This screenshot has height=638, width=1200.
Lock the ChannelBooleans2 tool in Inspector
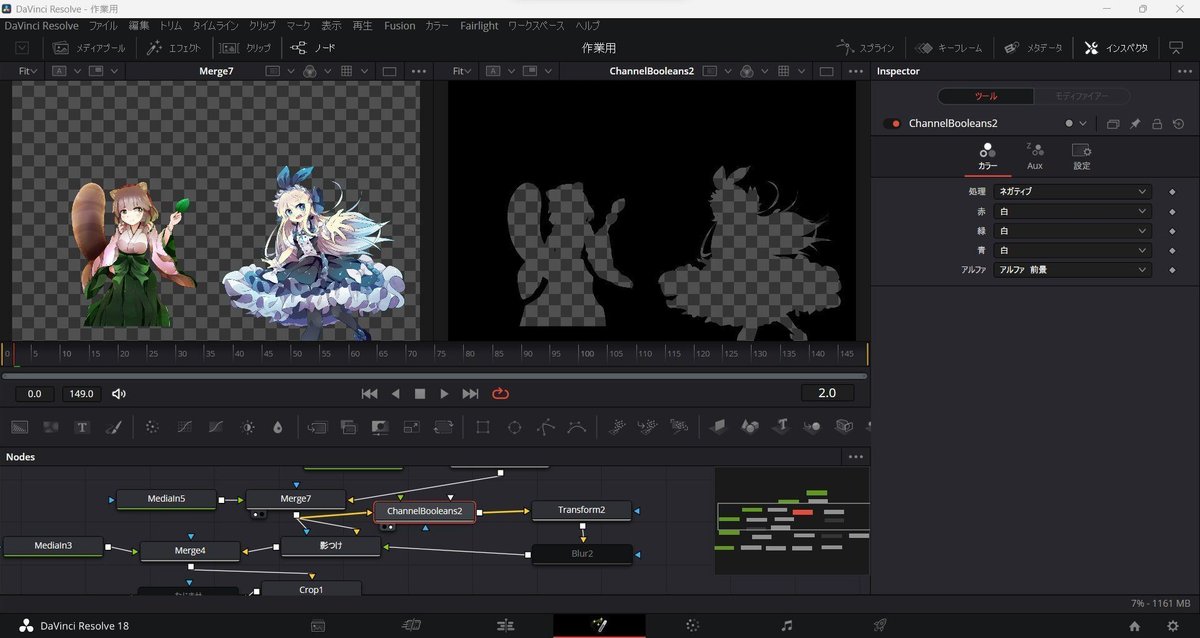(1157, 124)
